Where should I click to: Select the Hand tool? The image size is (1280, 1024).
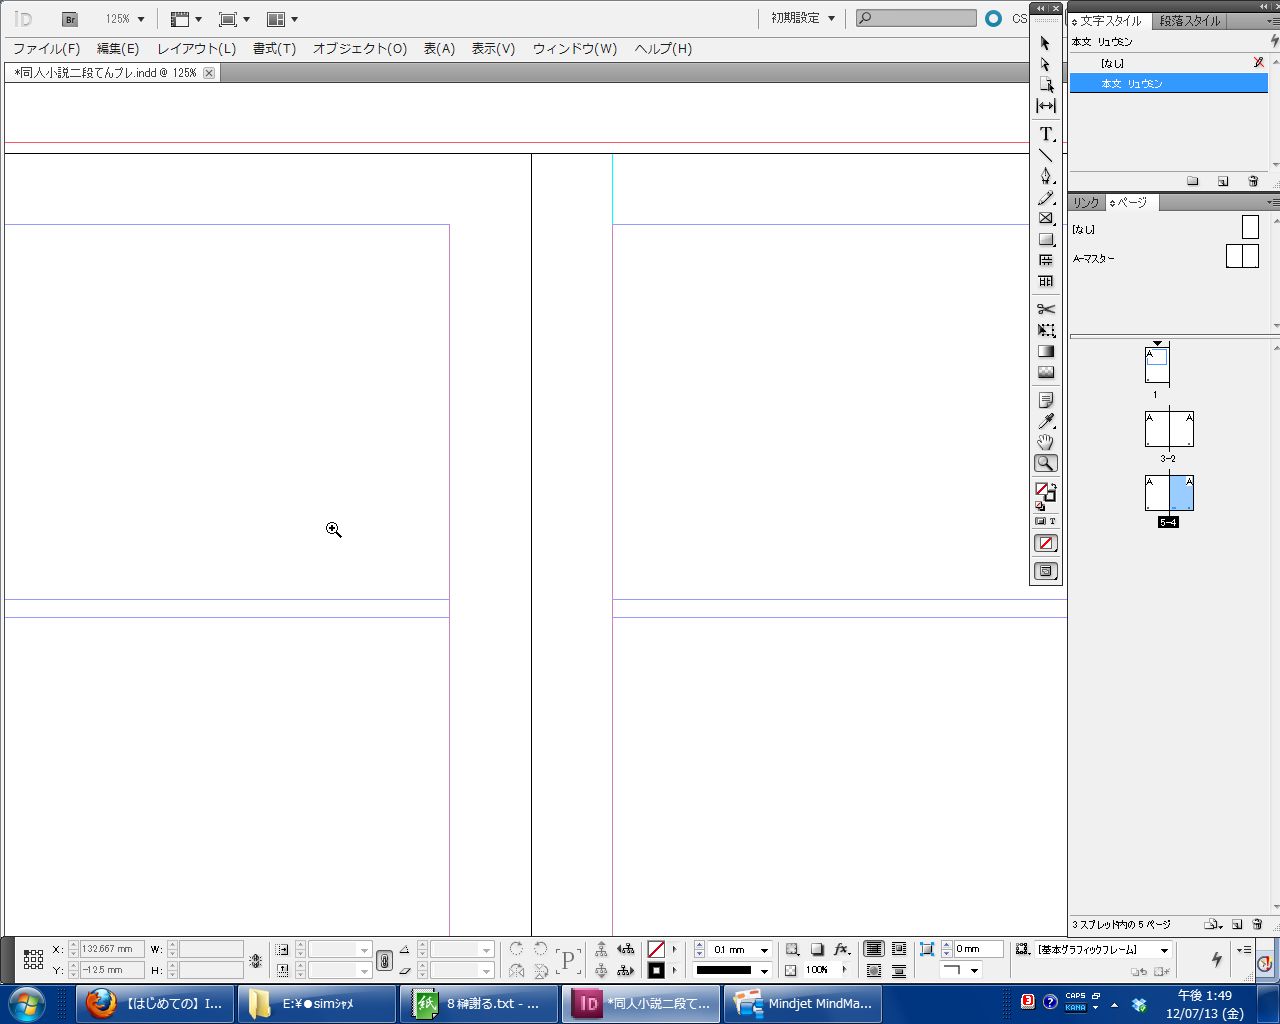coord(1045,442)
